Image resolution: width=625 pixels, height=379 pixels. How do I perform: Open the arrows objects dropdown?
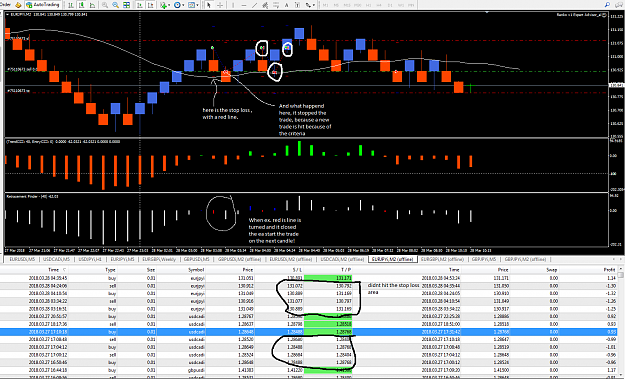309,5
